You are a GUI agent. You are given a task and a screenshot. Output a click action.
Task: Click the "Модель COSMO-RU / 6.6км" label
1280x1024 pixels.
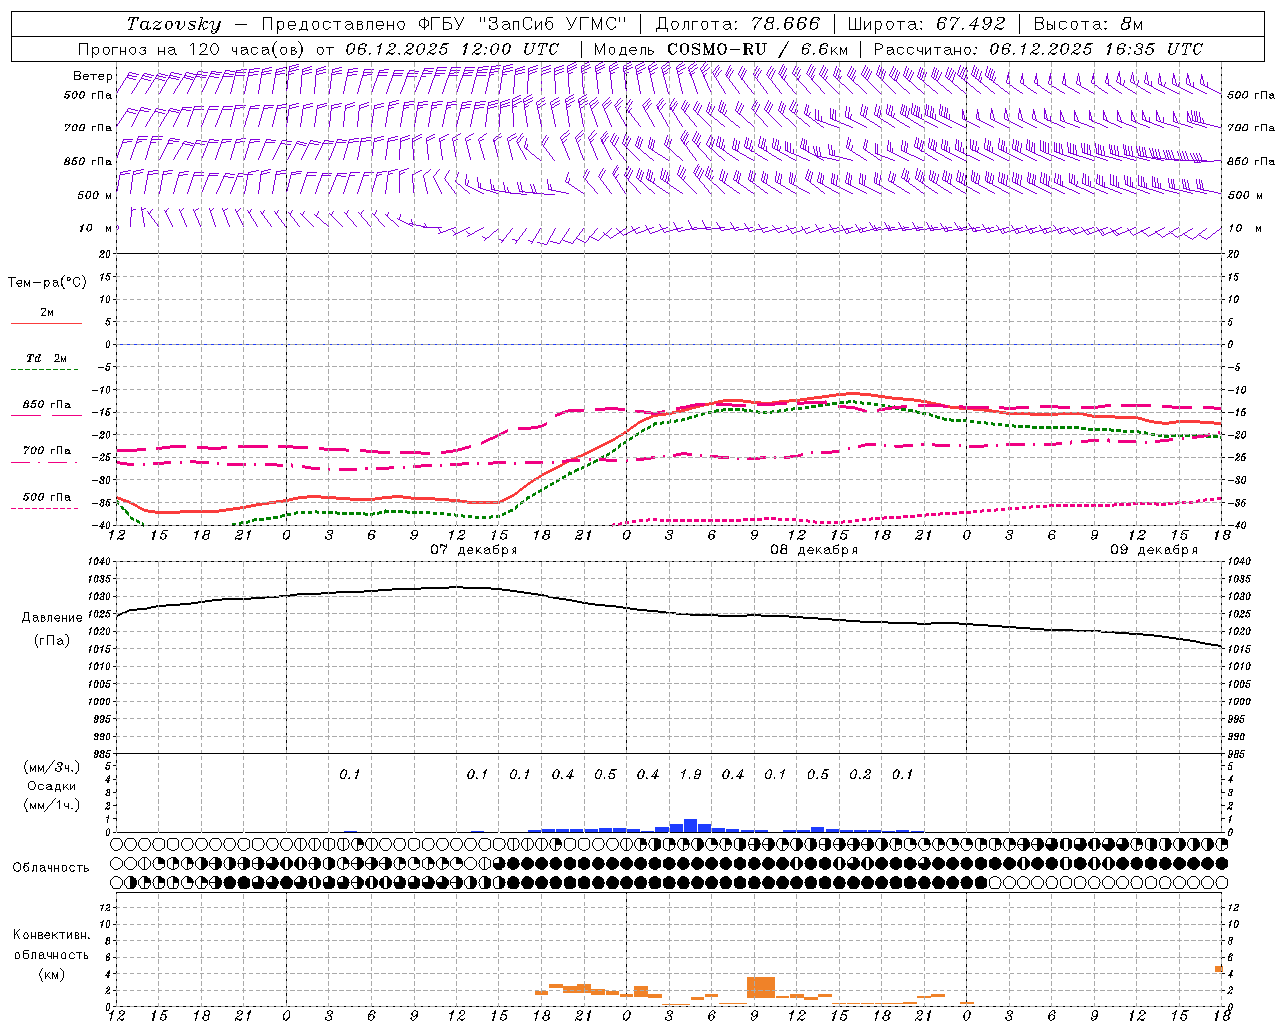721,49
